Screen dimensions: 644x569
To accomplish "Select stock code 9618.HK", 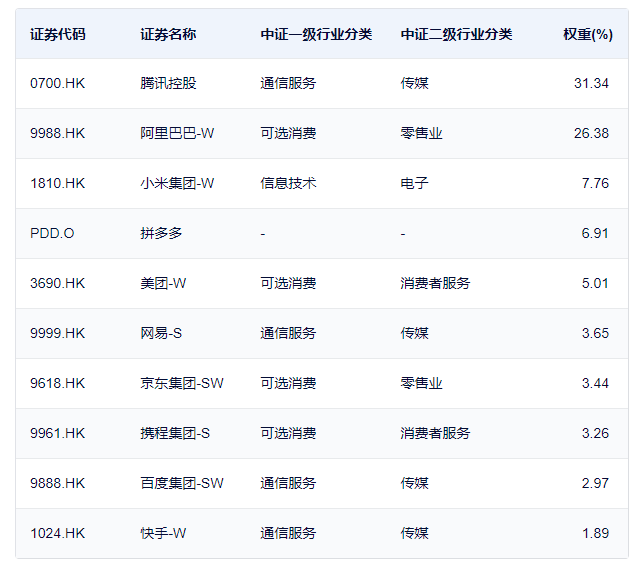I will pos(58,383).
